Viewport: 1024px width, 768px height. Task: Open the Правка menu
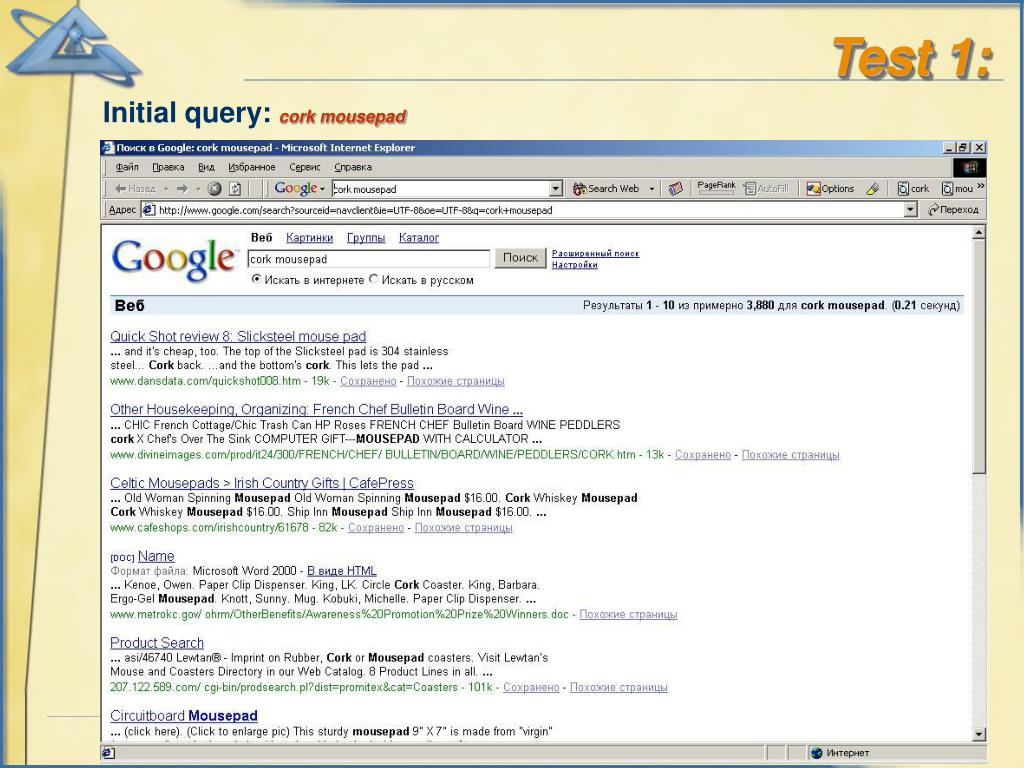[x=168, y=167]
